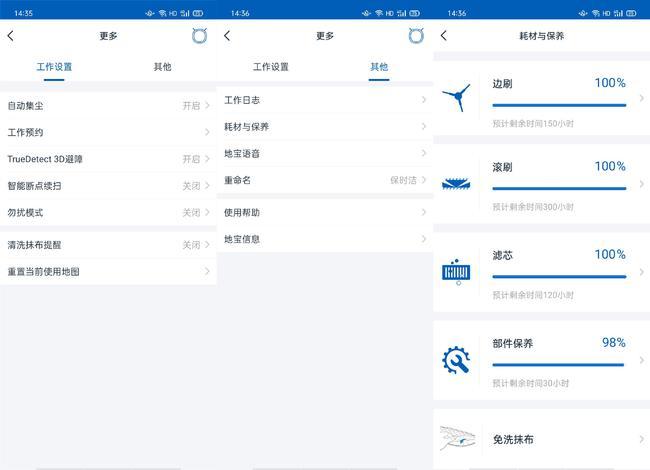Switch to 其他 tab on first screen
650x470 pixels.
[162, 67]
